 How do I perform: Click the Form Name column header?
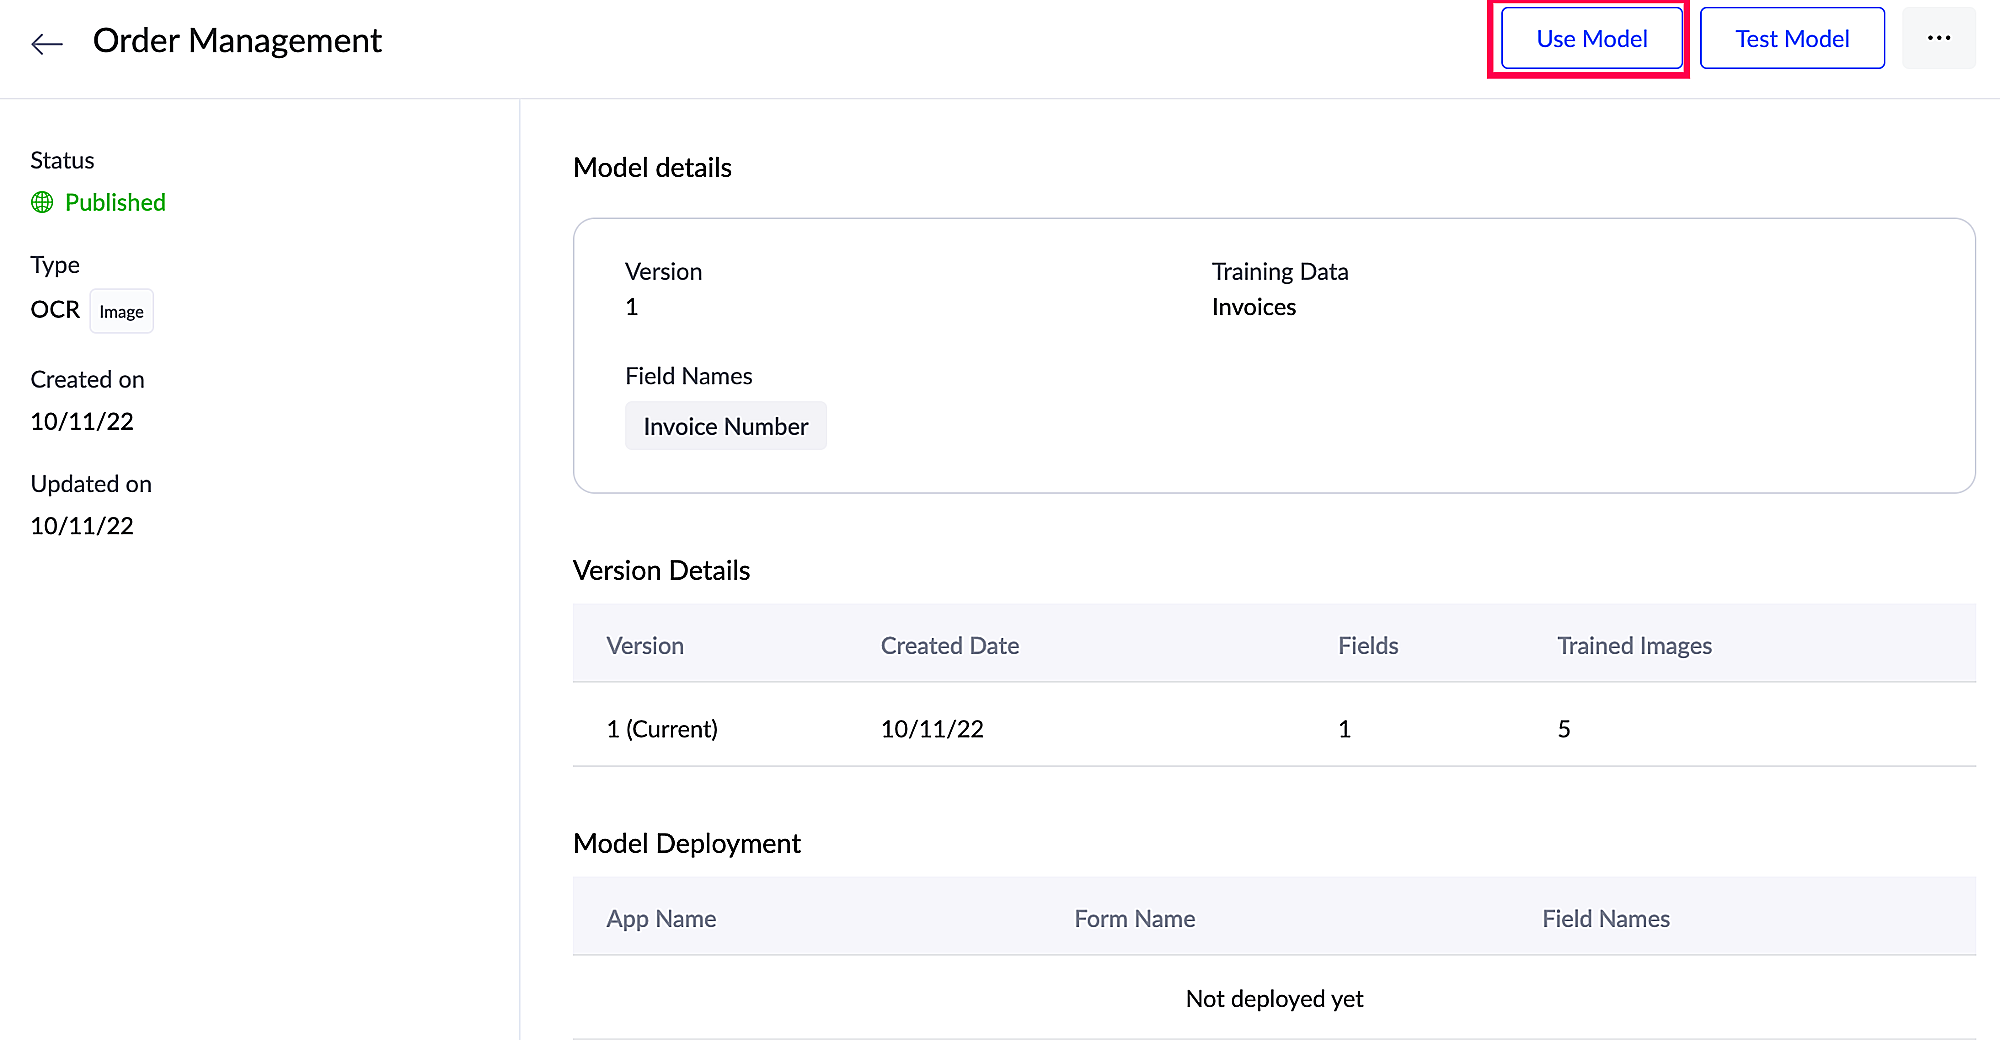(x=1134, y=919)
